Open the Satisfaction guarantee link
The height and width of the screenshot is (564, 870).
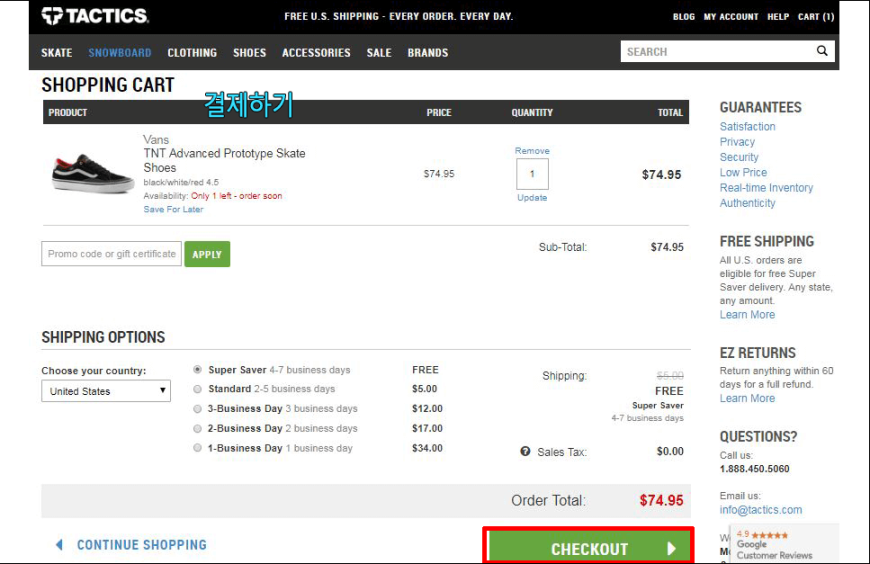click(x=747, y=127)
